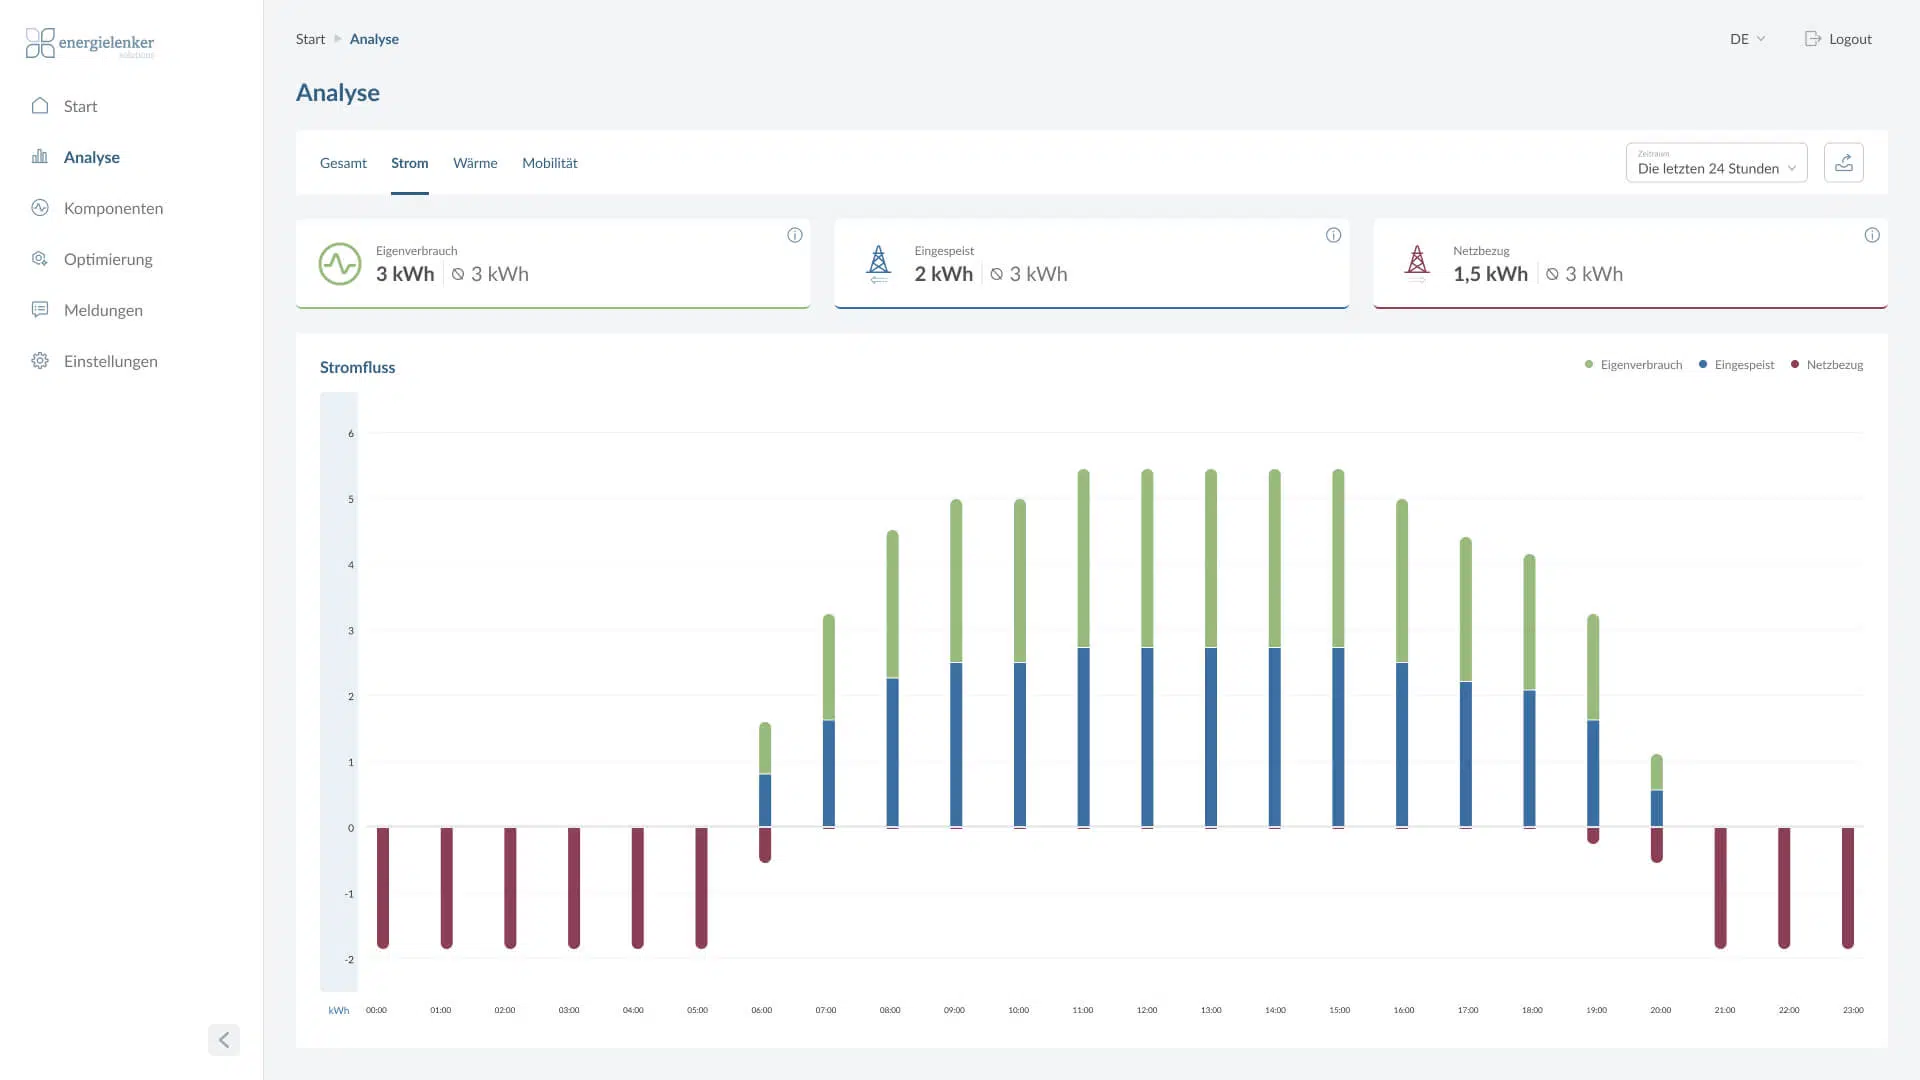Click the Komponenten sidebar icon

(40, 208)
